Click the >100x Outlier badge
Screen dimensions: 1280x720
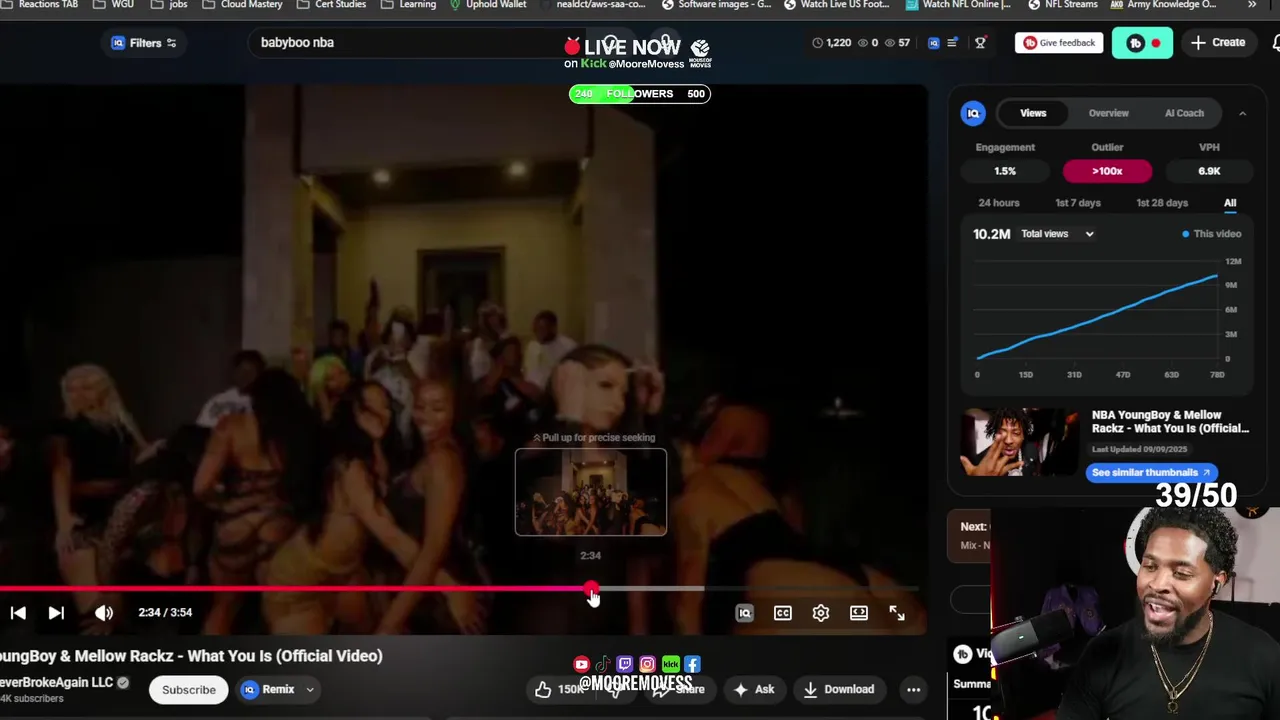[1107, 171]
